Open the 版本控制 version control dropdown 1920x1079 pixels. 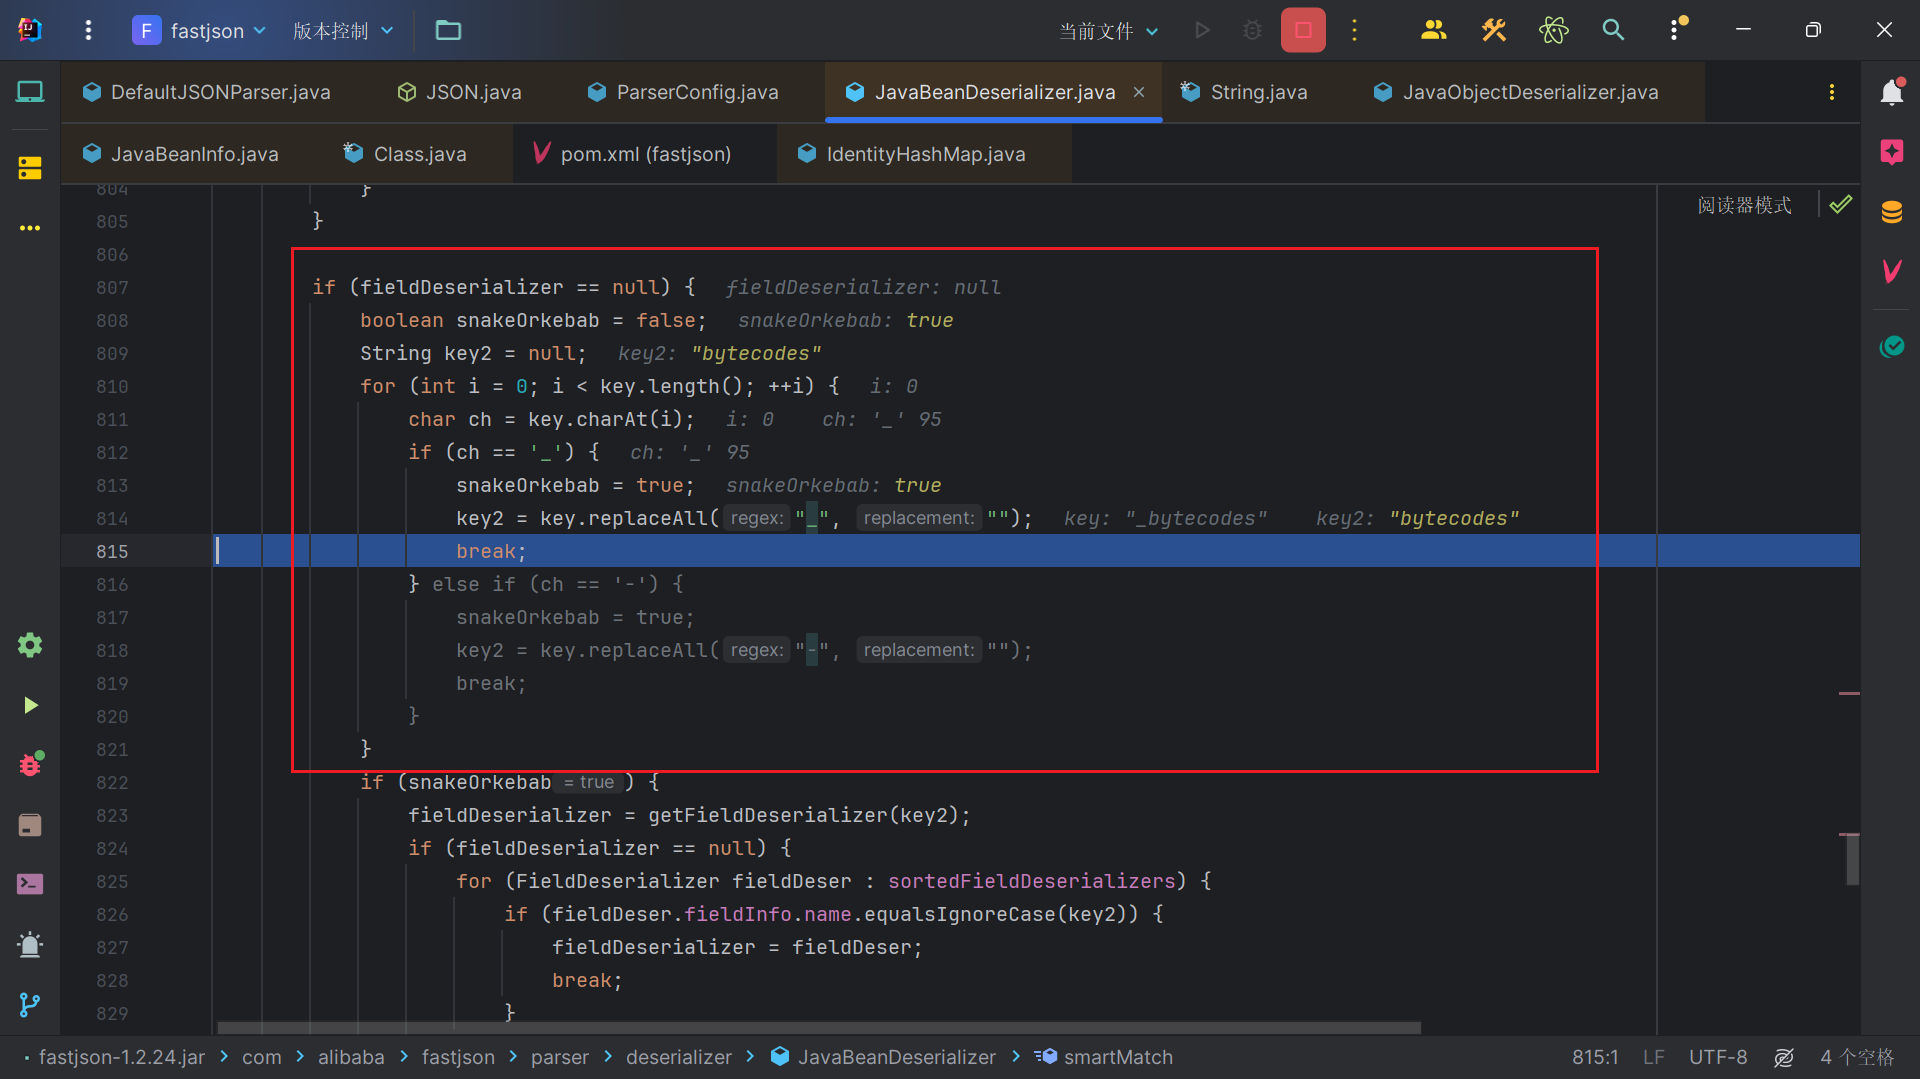[x=343, y=30]
